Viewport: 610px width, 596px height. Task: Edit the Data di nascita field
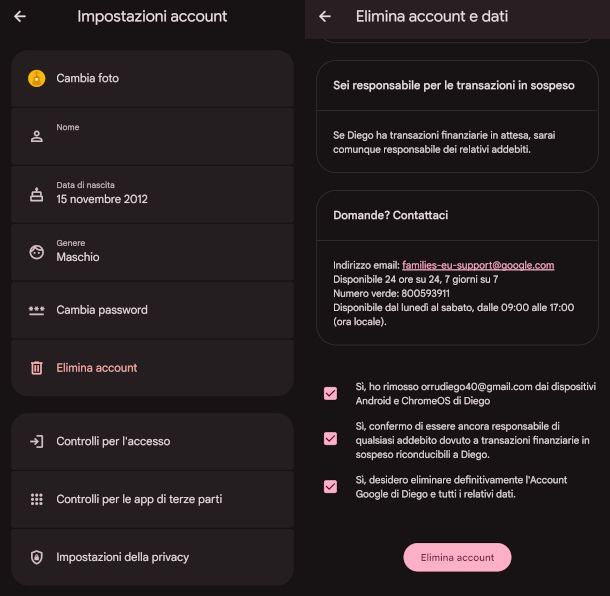152,194
